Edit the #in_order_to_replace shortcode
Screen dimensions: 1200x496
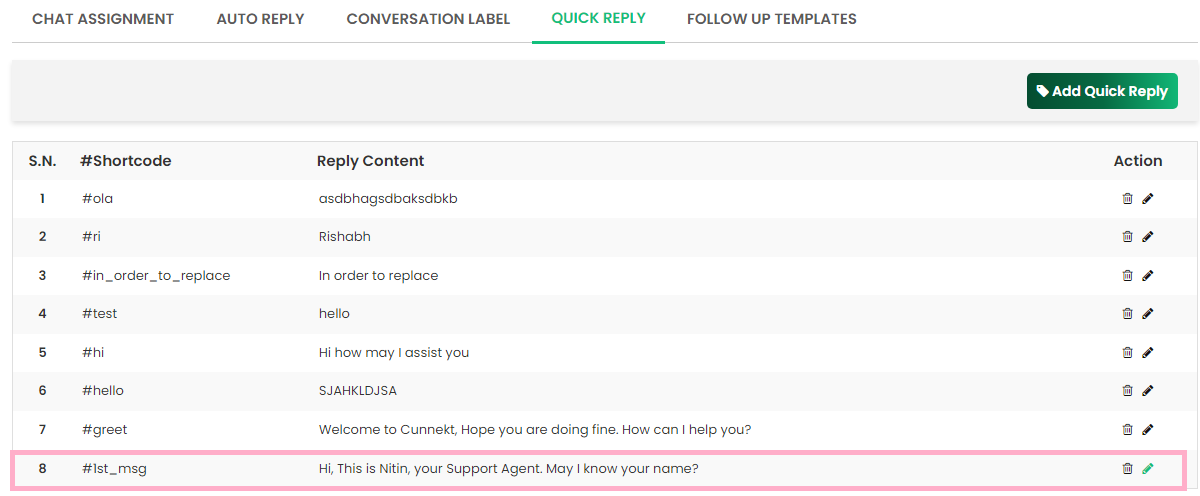tap(1148, 275)
